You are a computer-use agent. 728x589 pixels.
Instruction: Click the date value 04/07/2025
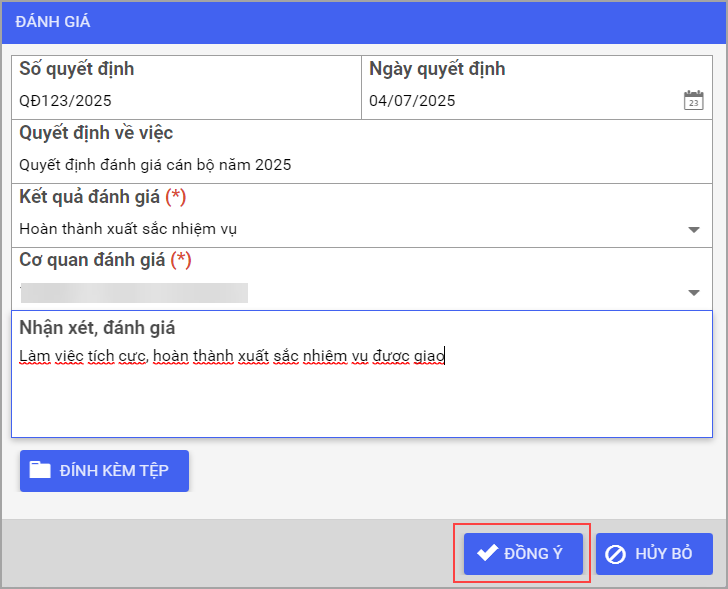pos(412,100)
